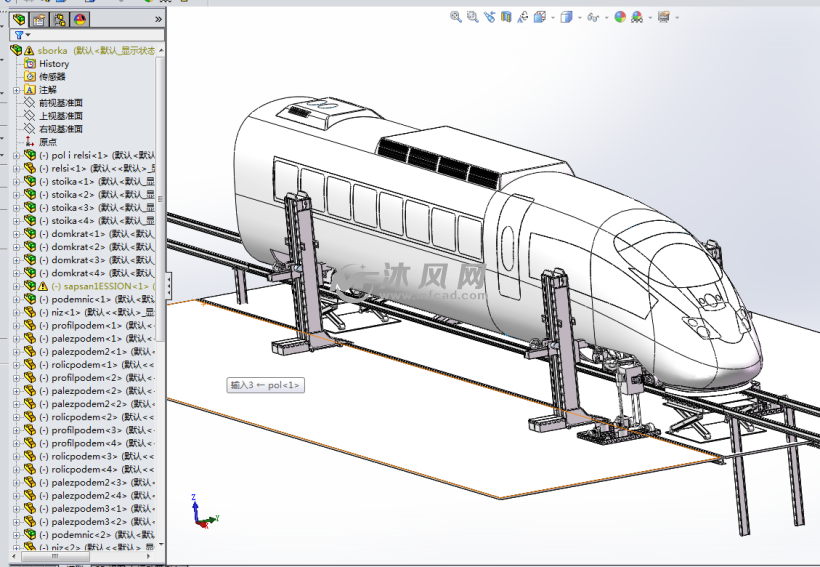Open the tree filter funnel dropdown

(21, 35)
